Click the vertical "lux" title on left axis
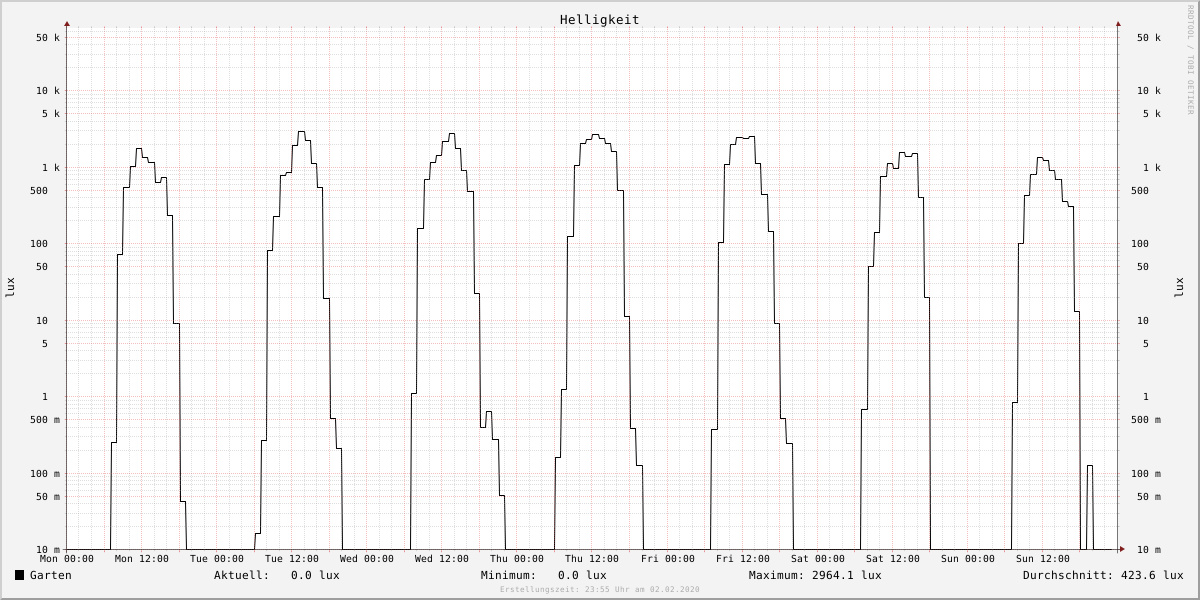Image resolution: width=1200 pixels, height=600 pixels. pyautogui.click(x=10, y=287)
